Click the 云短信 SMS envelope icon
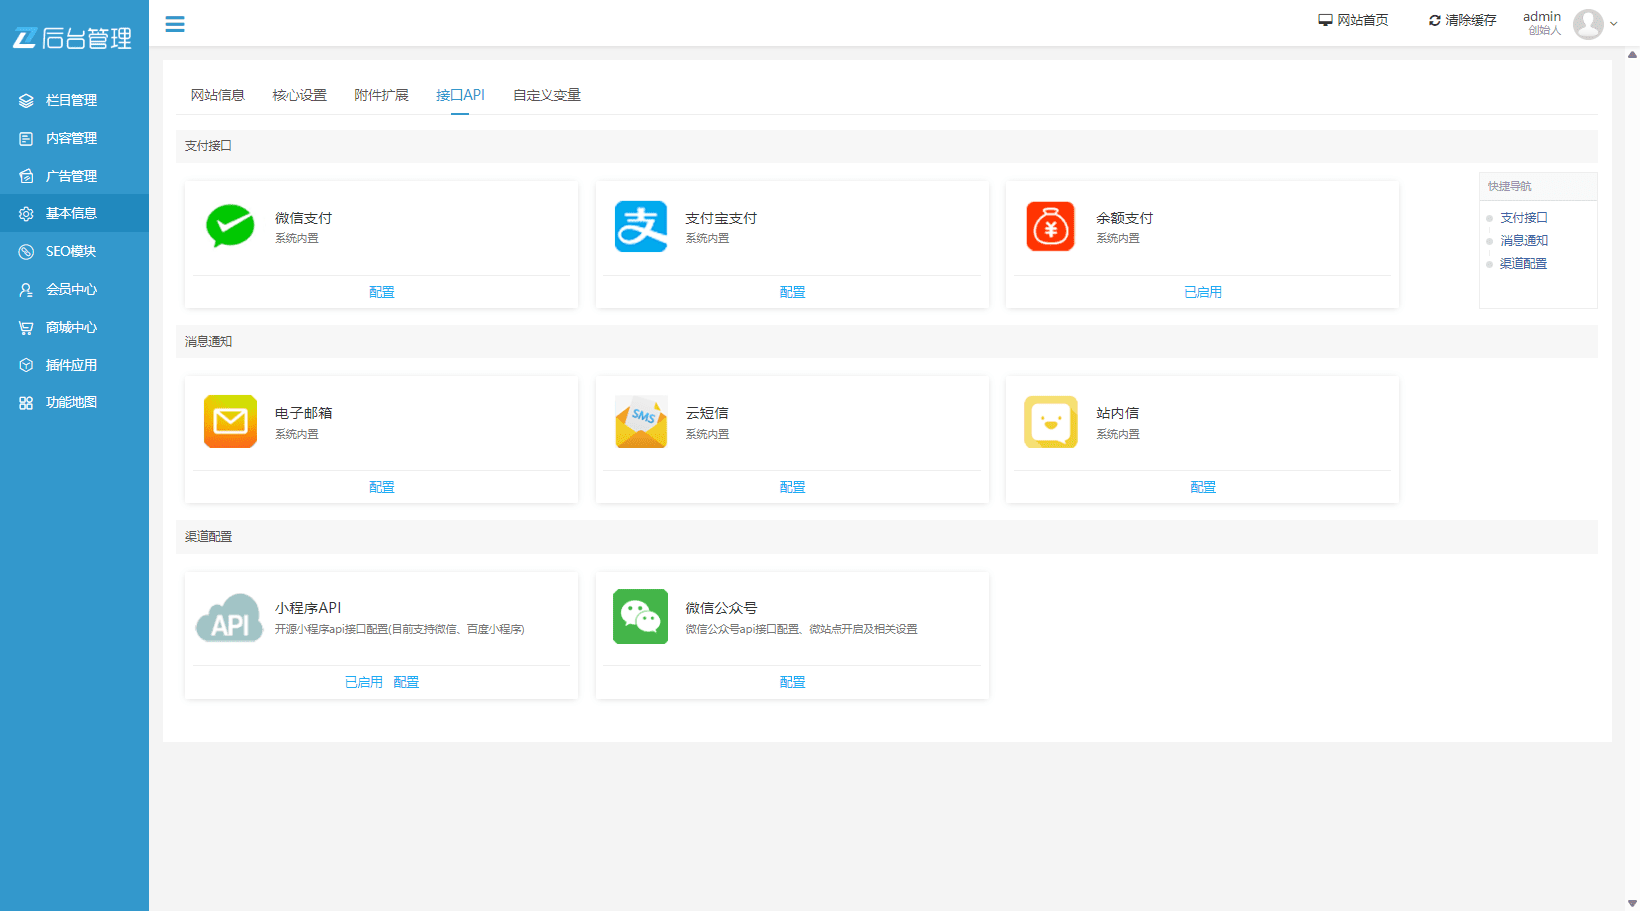Screen dimensions: 1640x911 click(x=641, y=421)
